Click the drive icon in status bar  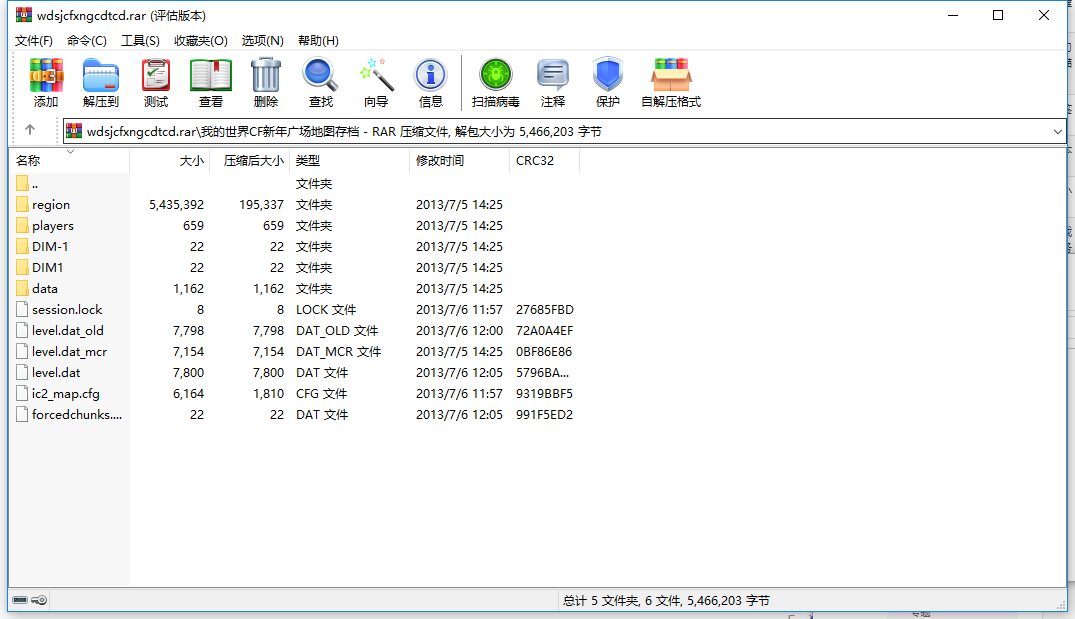[x=20, y=600]
